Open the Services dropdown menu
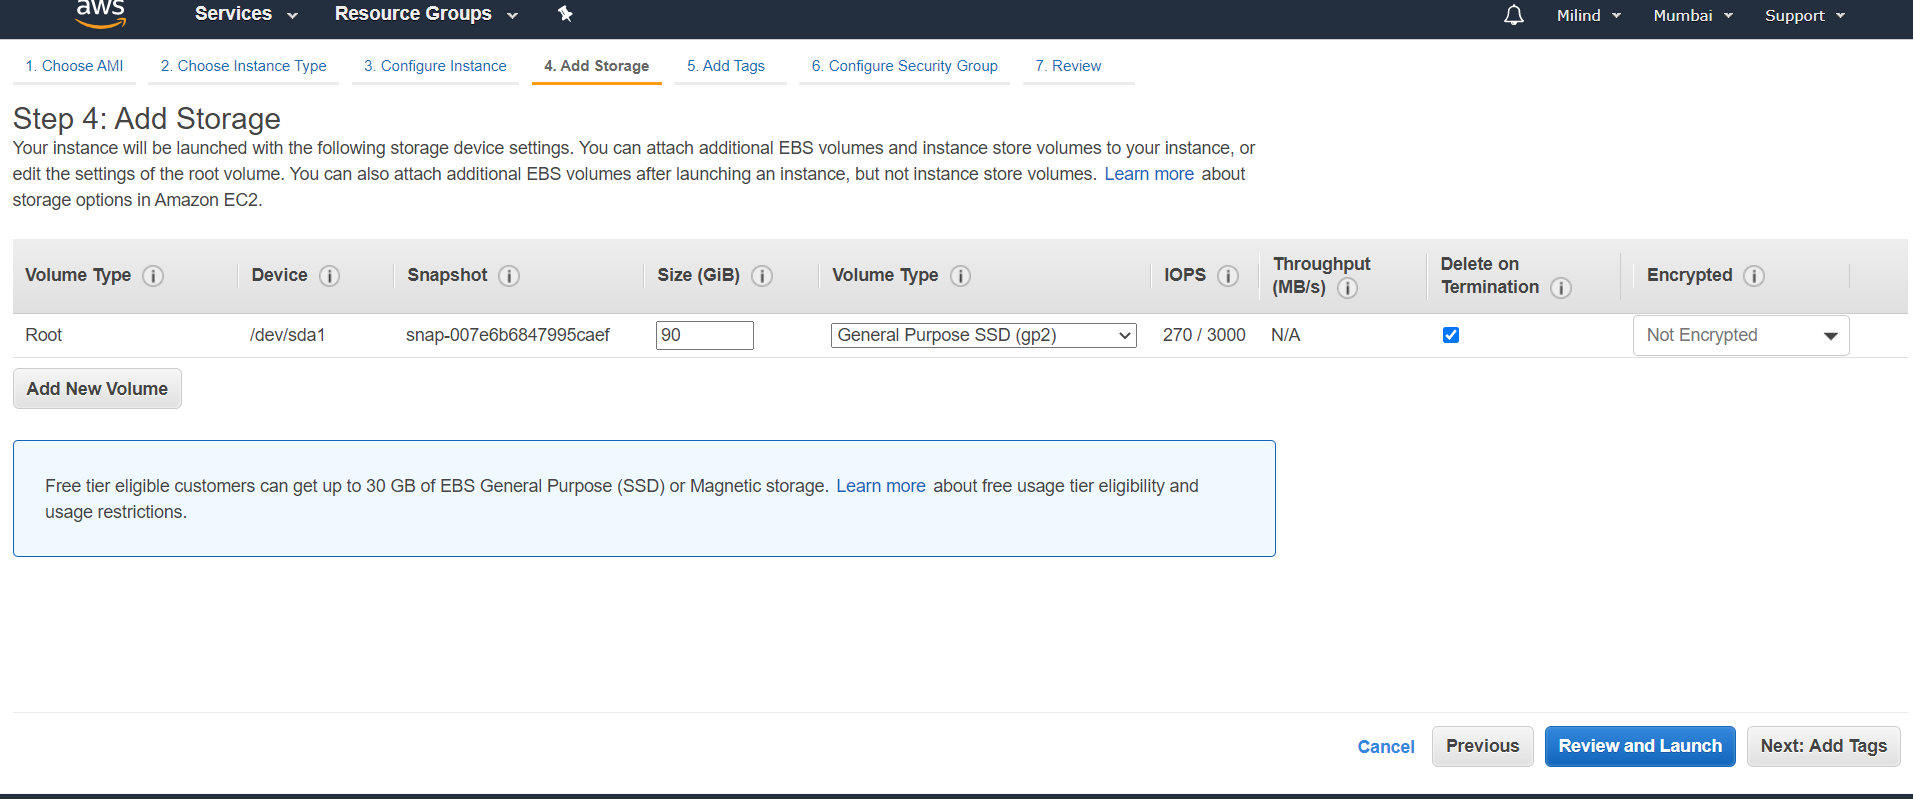The image size is (1913, 799). click(246, 14)
